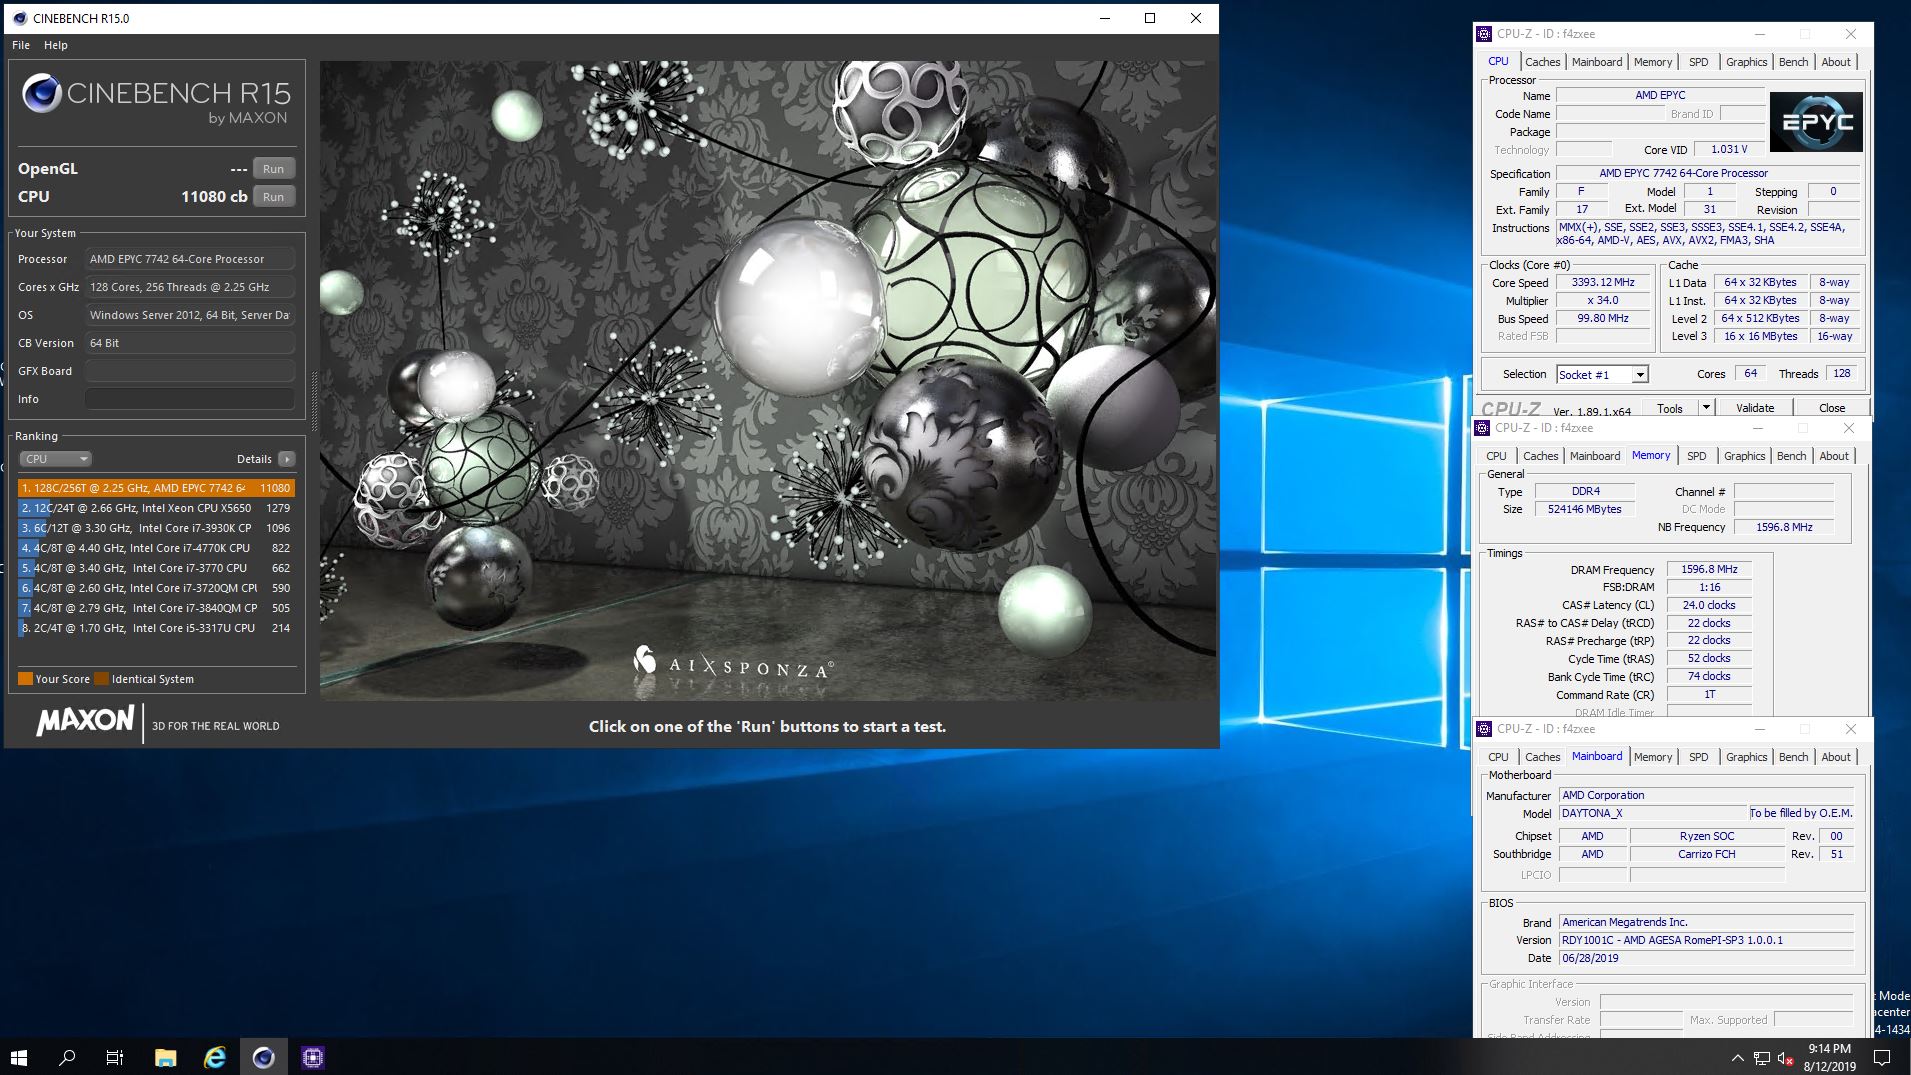Image resolution: width=1911 pixels, height=1075 pixels.
Task: Click the Cinebench title bar app icon
Action: [x=20, y=18]
